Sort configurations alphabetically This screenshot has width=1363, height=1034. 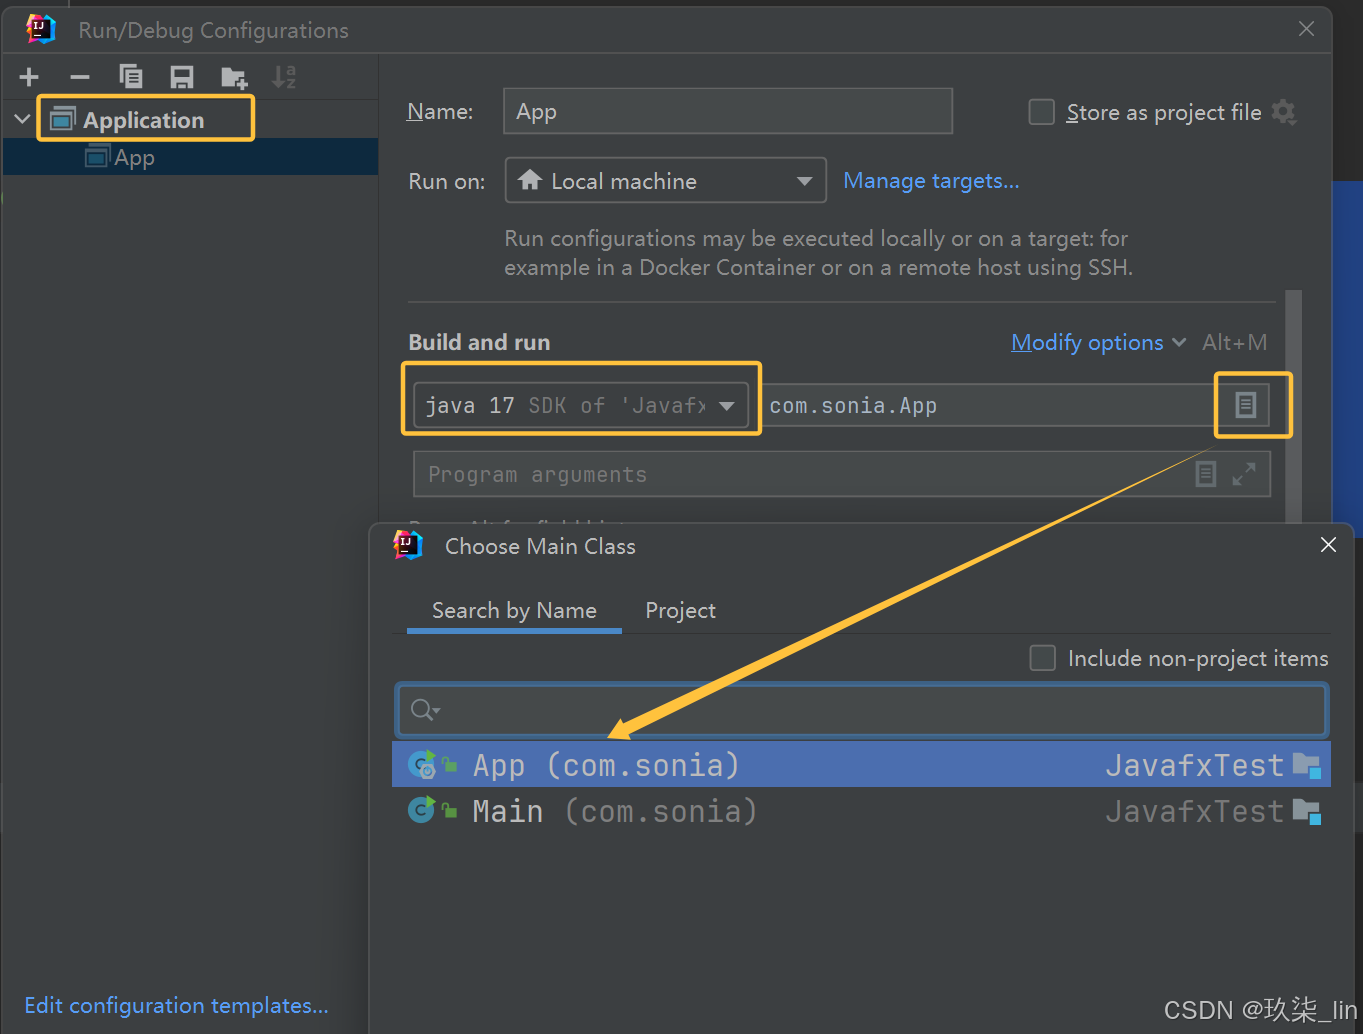pyautogui.click(x=284, y=77)
